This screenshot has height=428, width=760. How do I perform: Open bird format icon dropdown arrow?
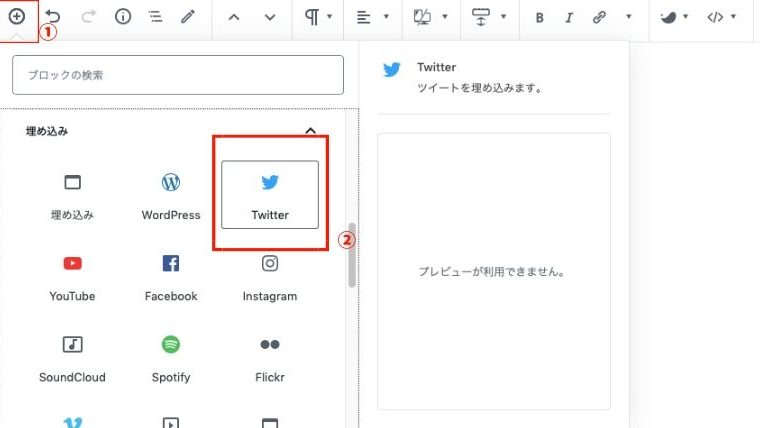[686, 16]
